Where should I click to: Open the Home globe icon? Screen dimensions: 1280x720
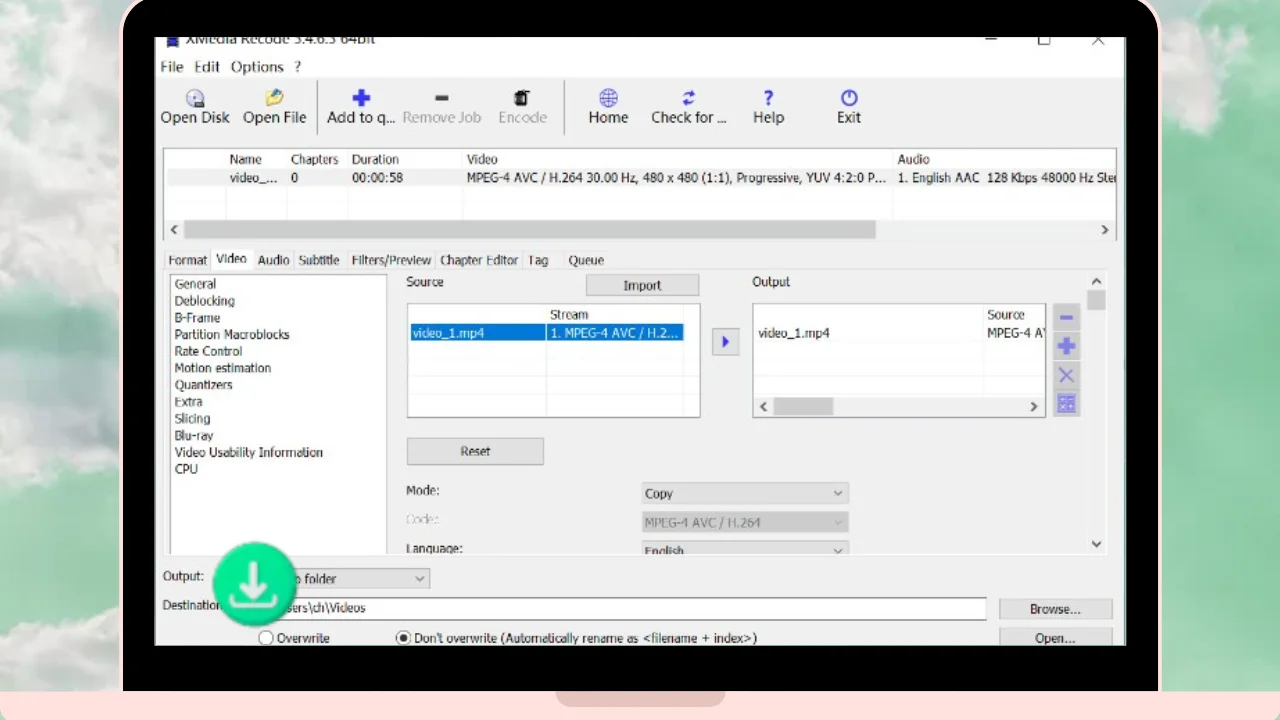pos(608,98)
